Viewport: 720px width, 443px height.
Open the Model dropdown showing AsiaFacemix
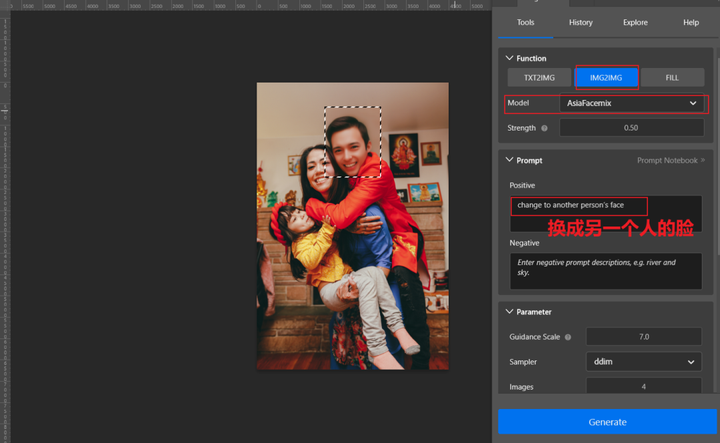[x=631, y=103]
